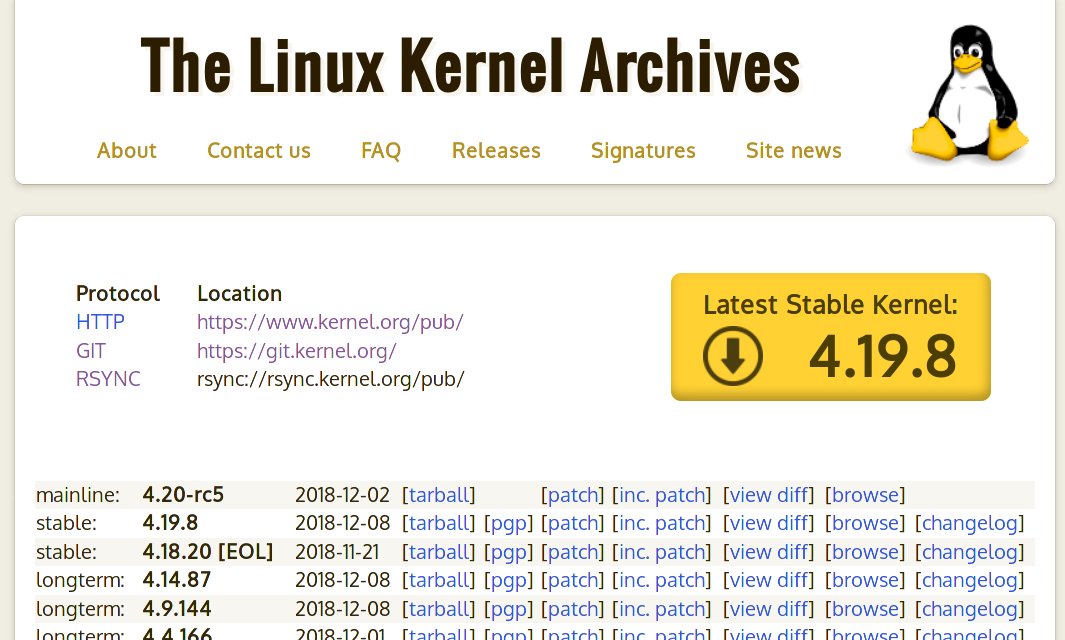This screenshot has width=1065, height=640.
Task: Open the Site news page
Action: 793,150
